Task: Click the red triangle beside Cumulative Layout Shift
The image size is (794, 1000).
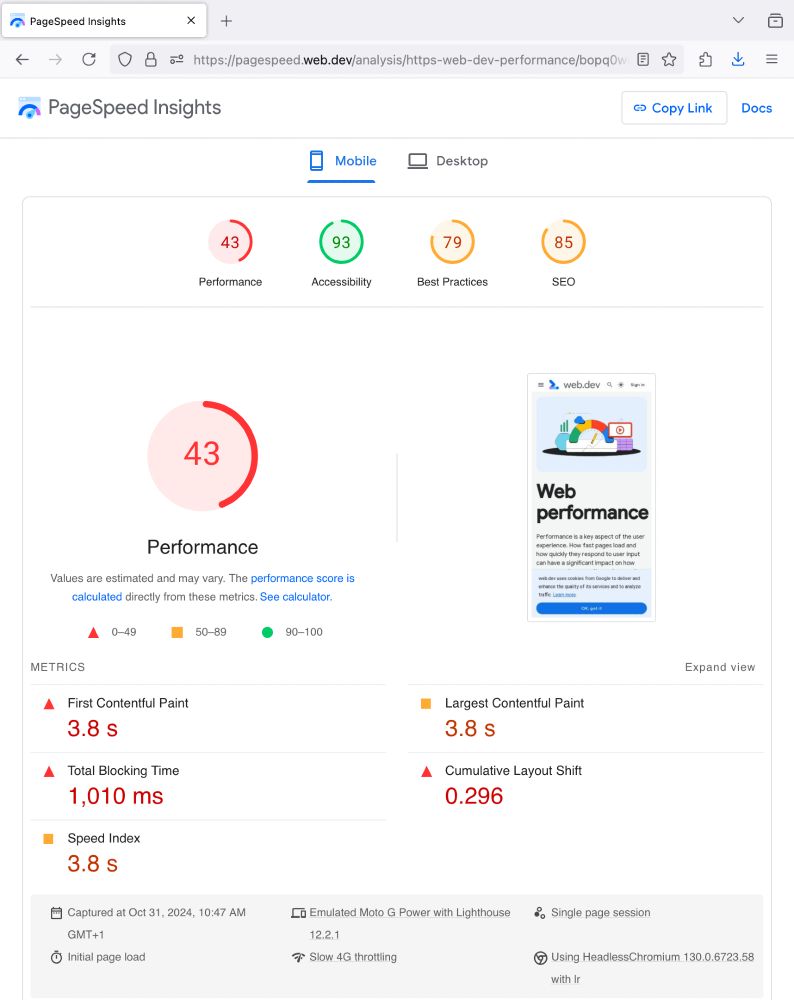Action: click(x=427, y=772)
